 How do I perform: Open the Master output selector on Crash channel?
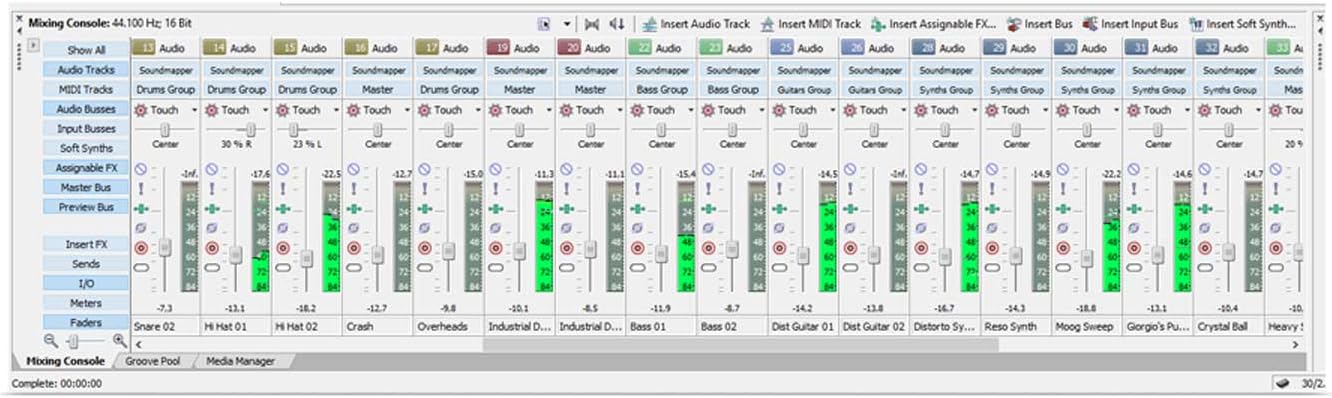point(379,89)
